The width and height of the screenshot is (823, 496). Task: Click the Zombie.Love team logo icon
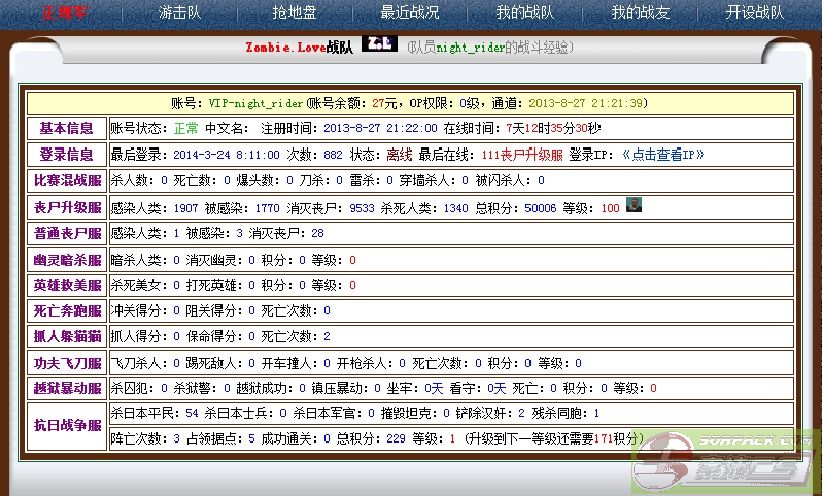pyautogui.click(x=378, y=44)
